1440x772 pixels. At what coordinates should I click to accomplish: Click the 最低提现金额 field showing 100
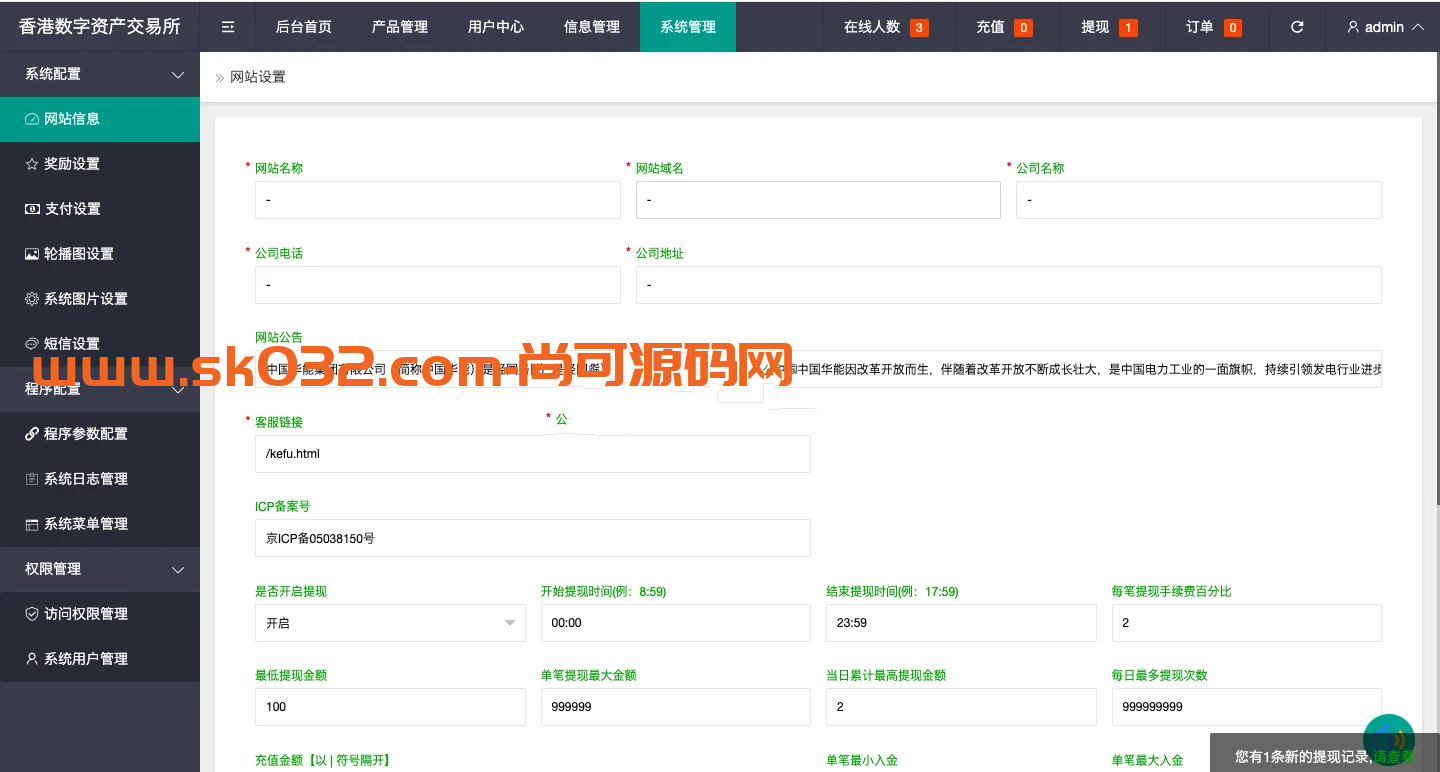click(x=390, y=707)
